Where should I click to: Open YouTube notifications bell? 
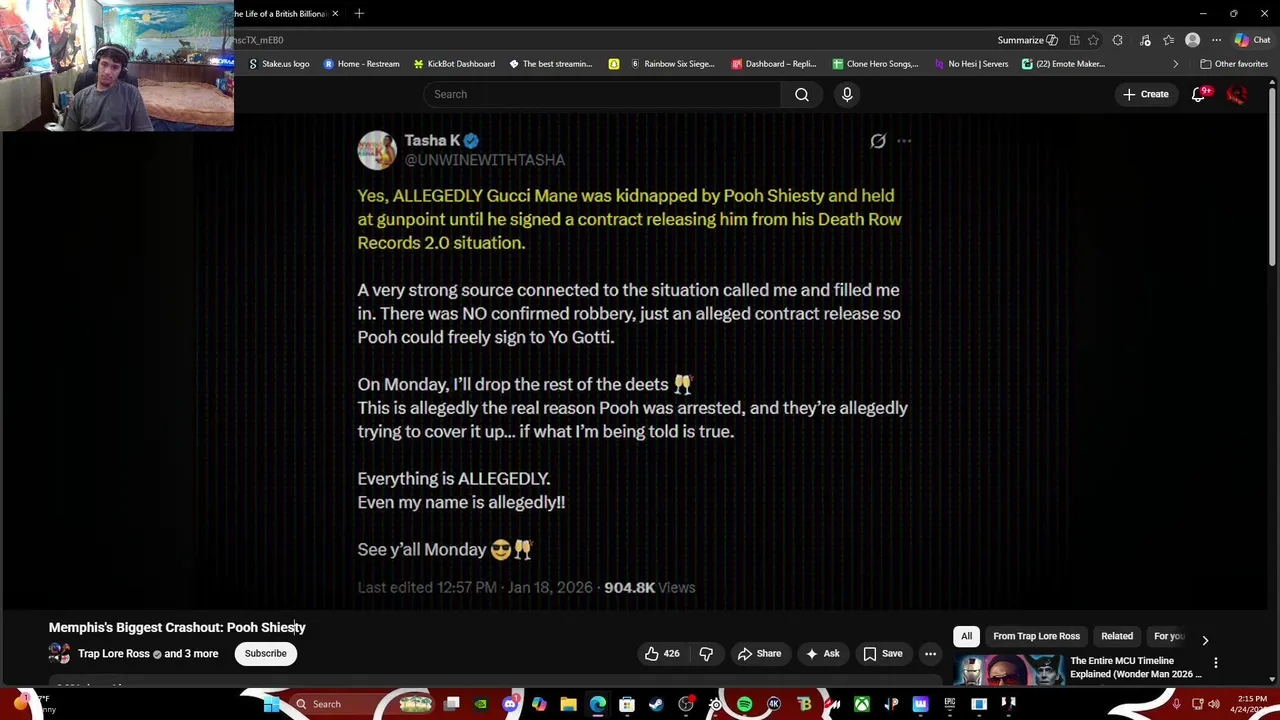point(1198,94)
